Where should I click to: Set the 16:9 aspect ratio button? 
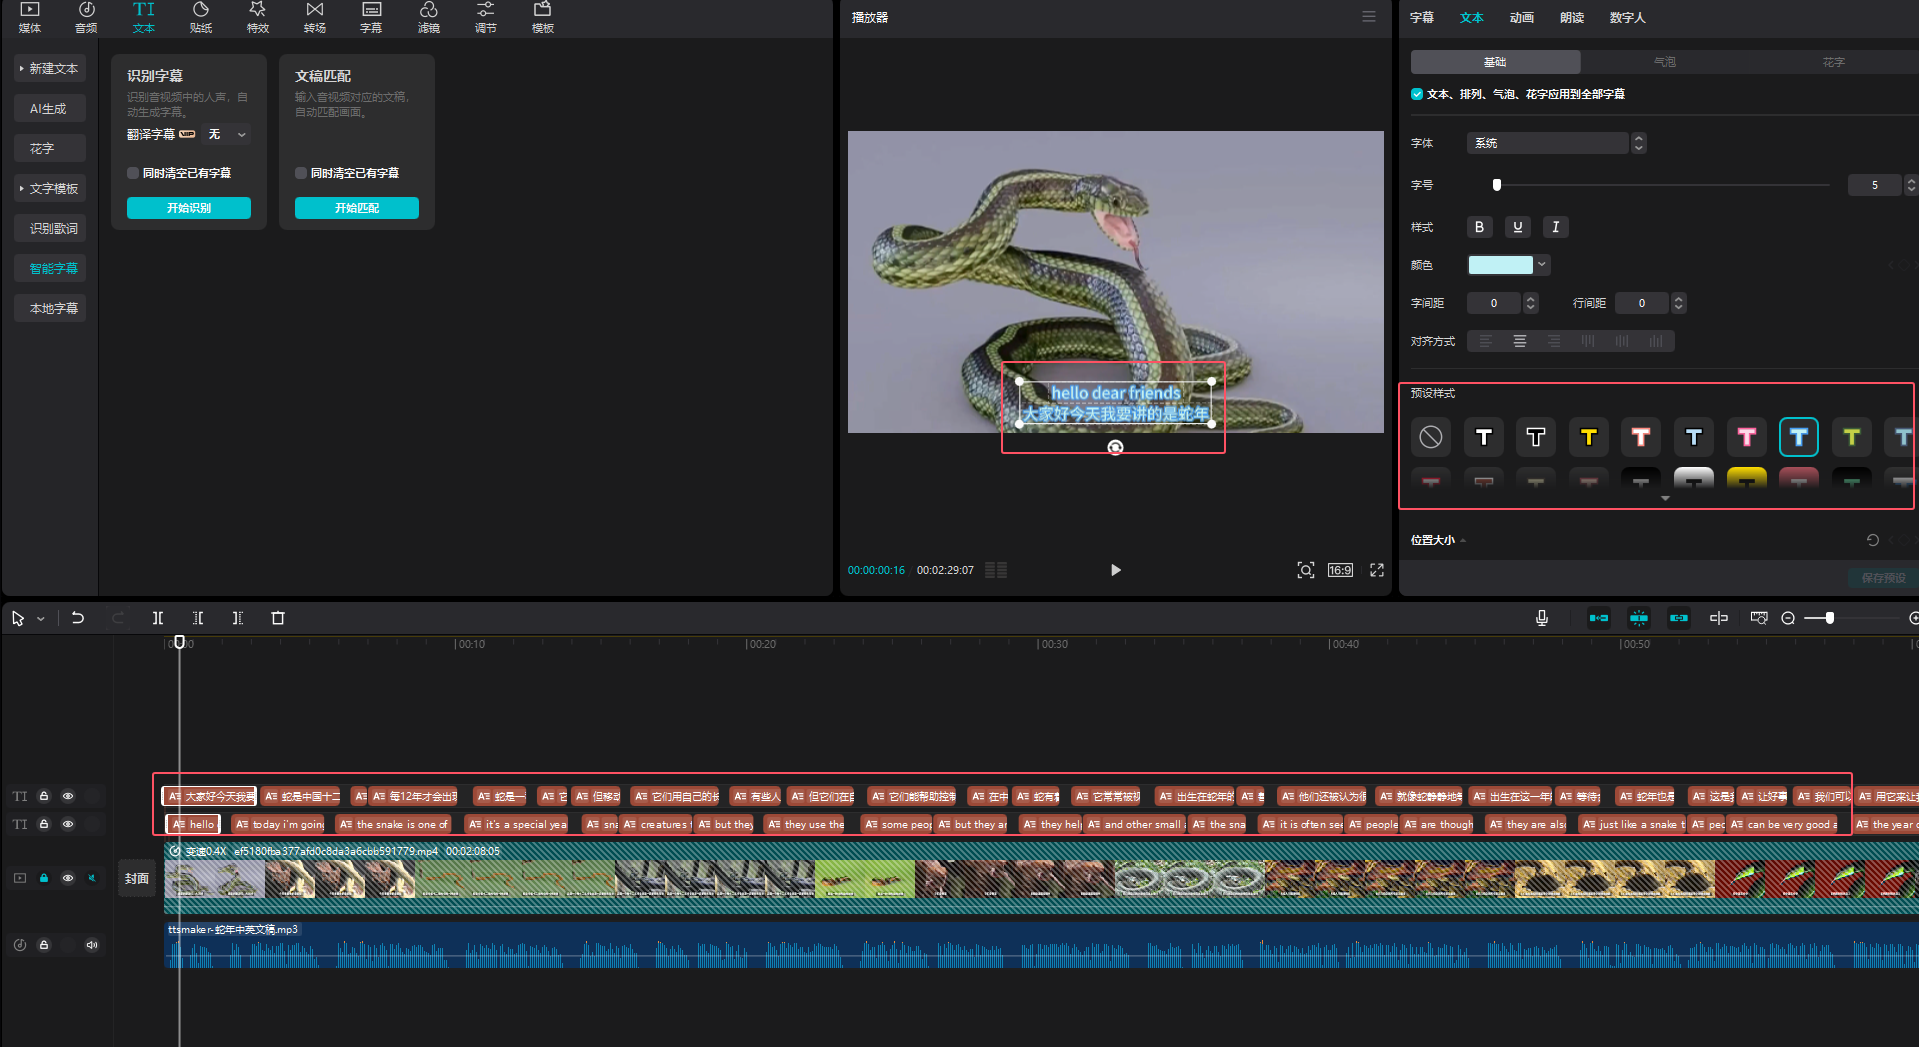point(1340,570)
